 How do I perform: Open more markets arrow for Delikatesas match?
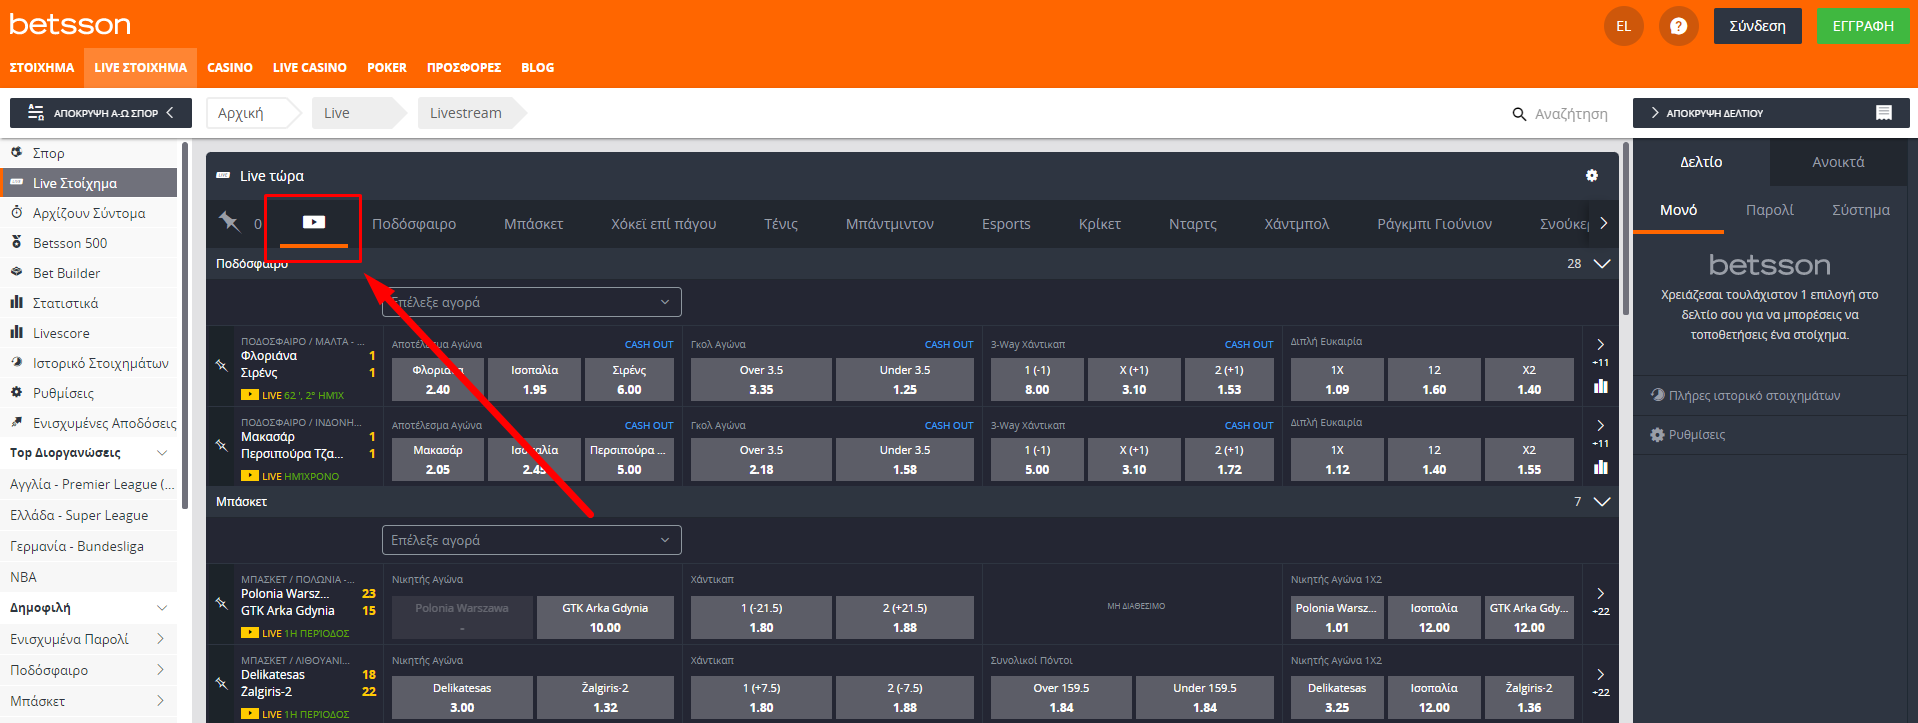click(1600, 674)
